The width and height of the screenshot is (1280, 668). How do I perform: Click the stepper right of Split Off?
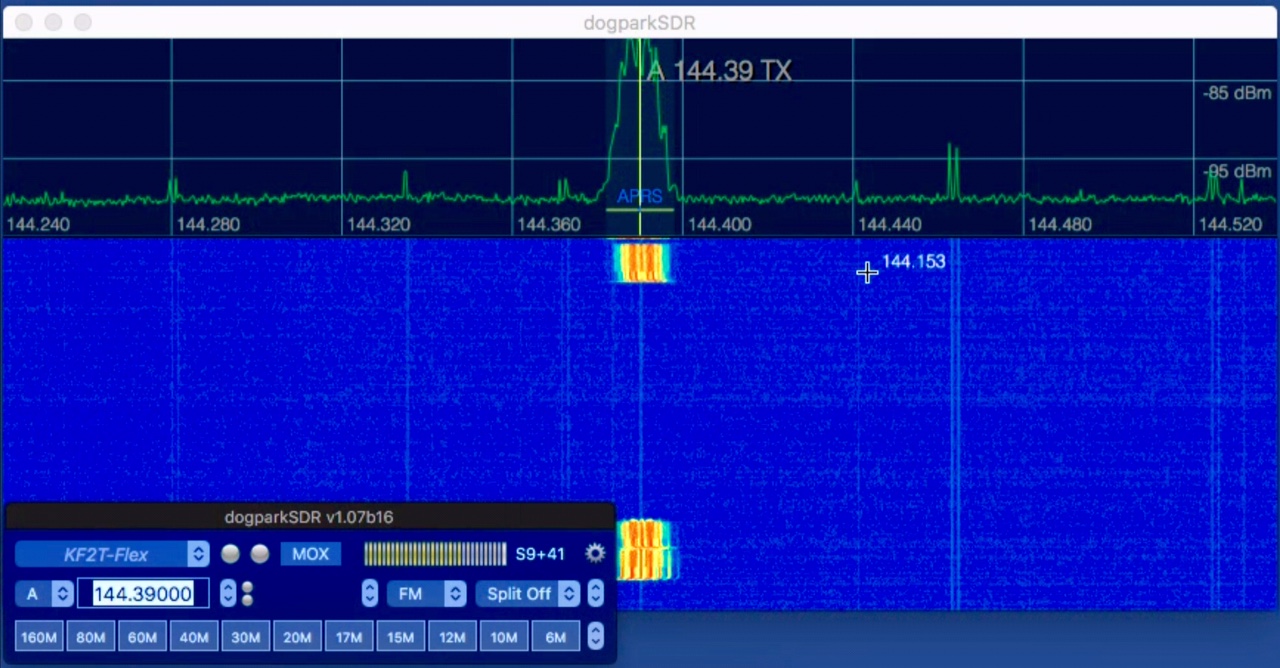coord(595,593)
